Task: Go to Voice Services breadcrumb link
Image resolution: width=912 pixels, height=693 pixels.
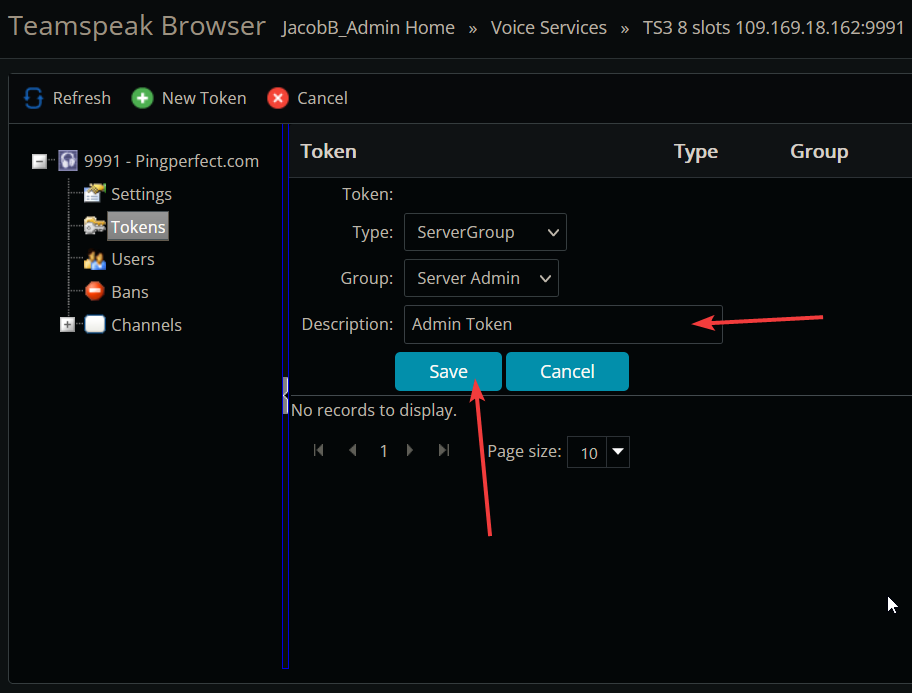Action: click(x=548, y=28)
